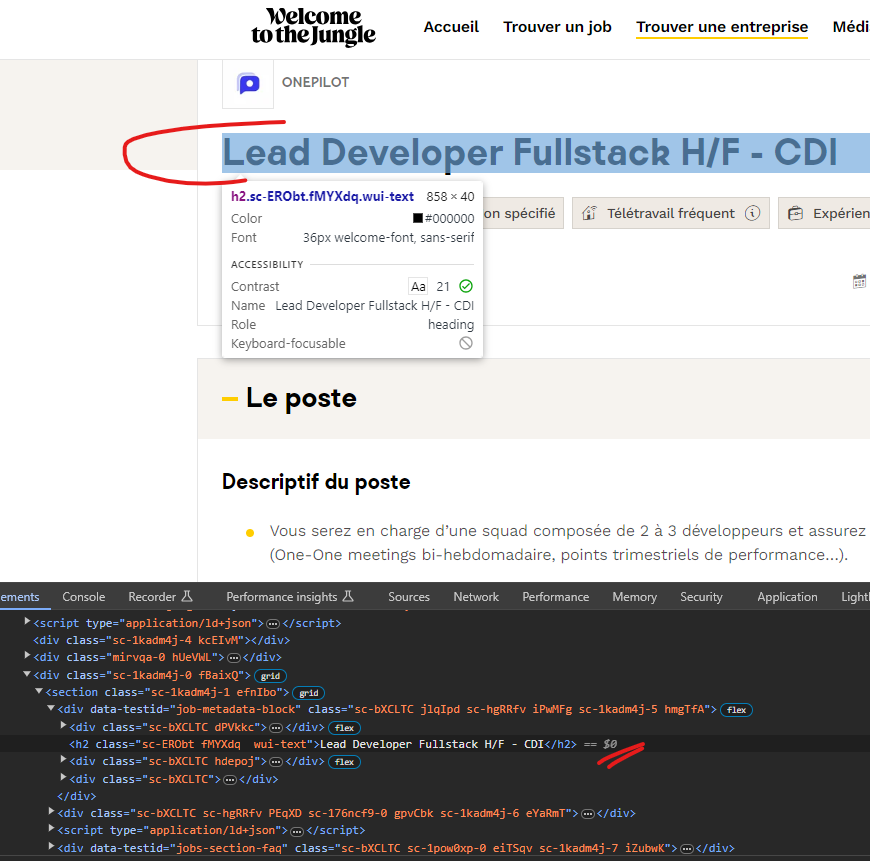Screen dimensions: 870x861
Task: Open the Trouver un job link
Action: 557,27
